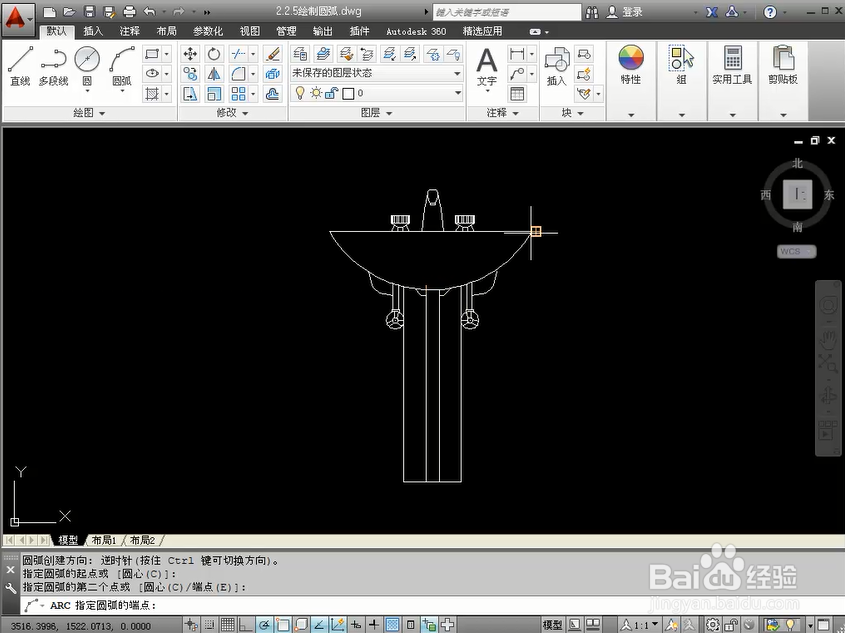Click the Stretch tool icon
The width and height of the screenshot is (845, 633).
[x=190, y=94]
